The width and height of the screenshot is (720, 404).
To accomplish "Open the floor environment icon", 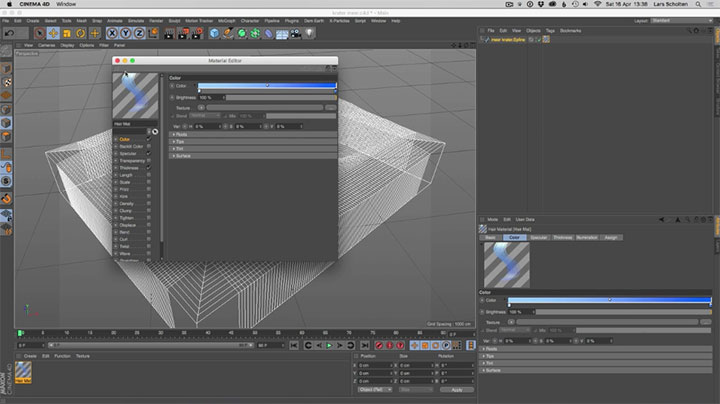I will (x=282, y=33).
